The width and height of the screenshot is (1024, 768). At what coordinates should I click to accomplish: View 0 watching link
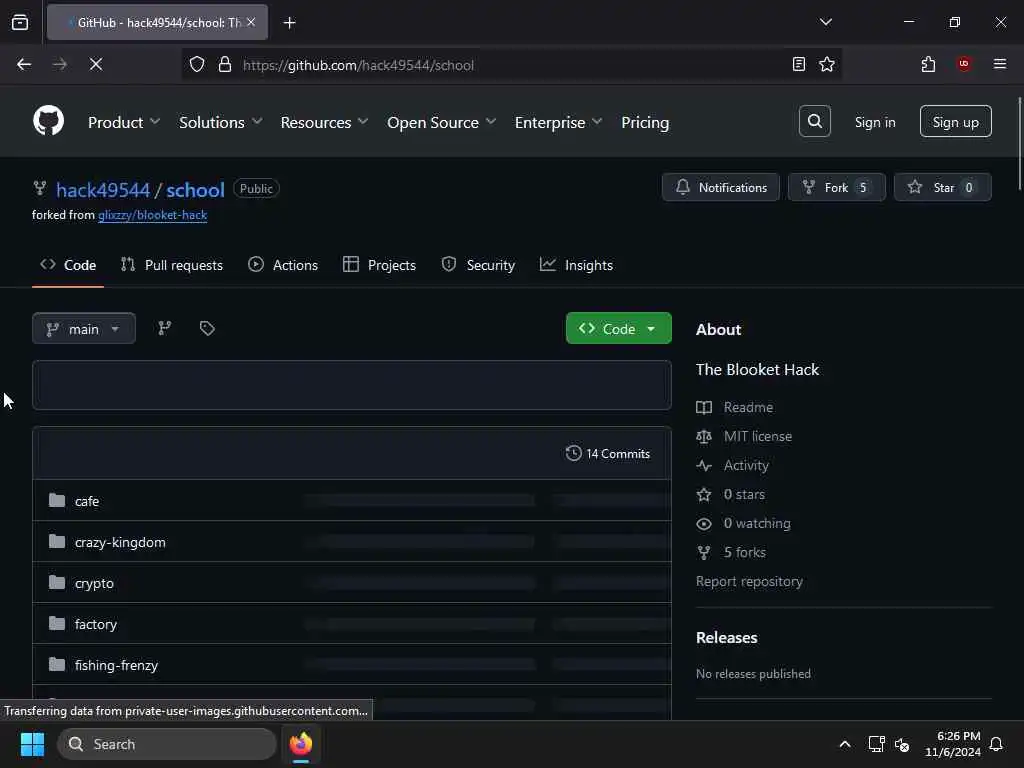point(757,523)
